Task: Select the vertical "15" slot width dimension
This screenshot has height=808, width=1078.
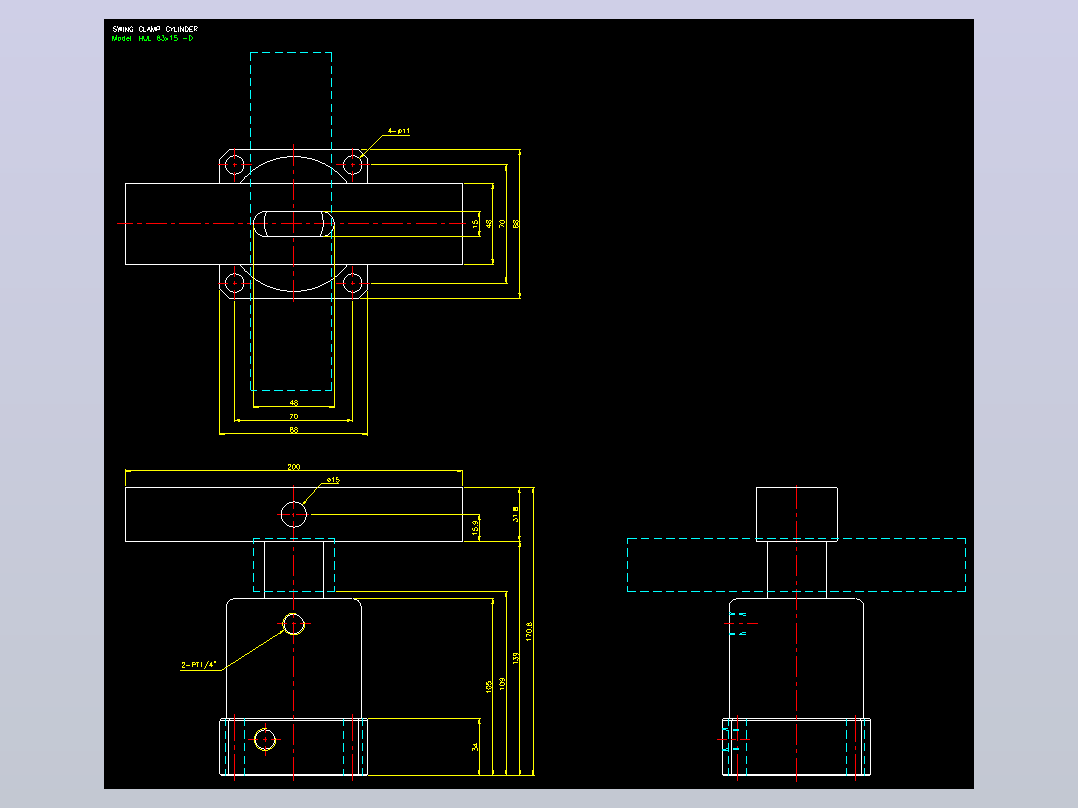Action: pos(475,223)
